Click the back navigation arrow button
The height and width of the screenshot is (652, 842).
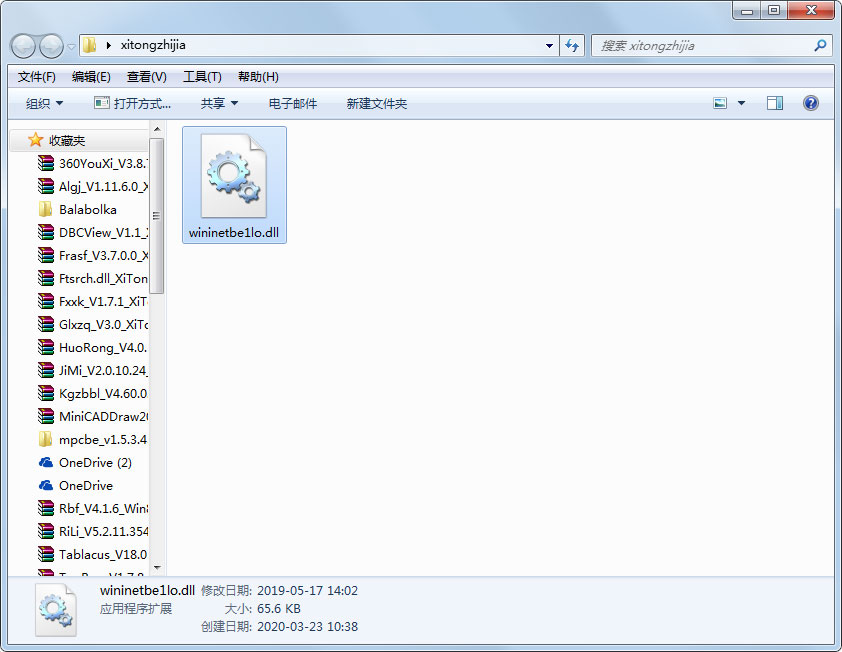coord(23,45)
